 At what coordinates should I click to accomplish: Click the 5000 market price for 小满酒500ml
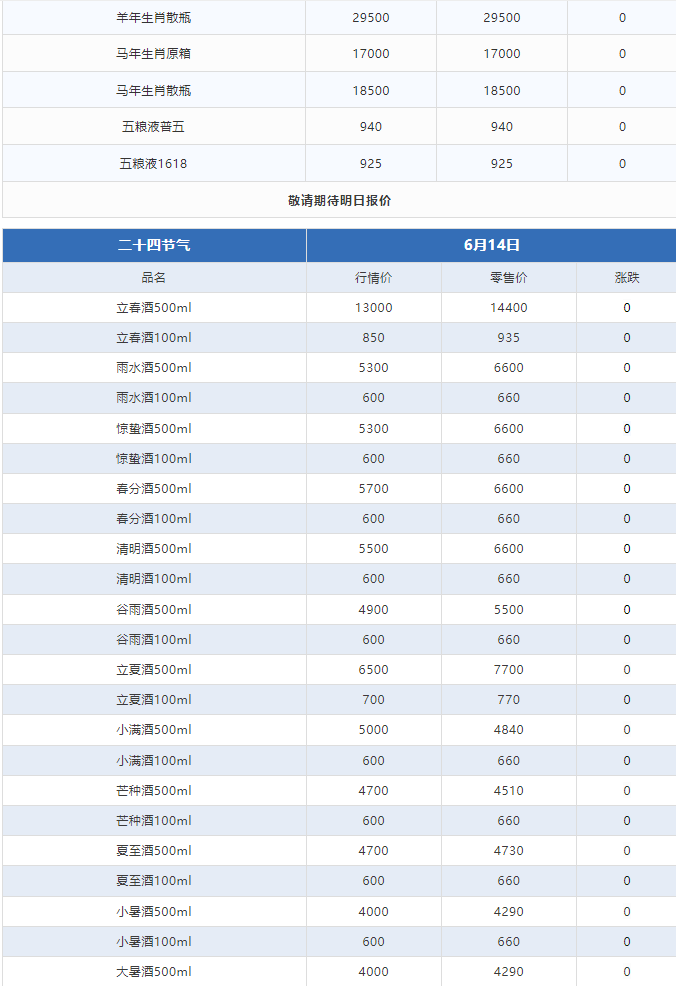pyautogui.click(x=374, y=729)
